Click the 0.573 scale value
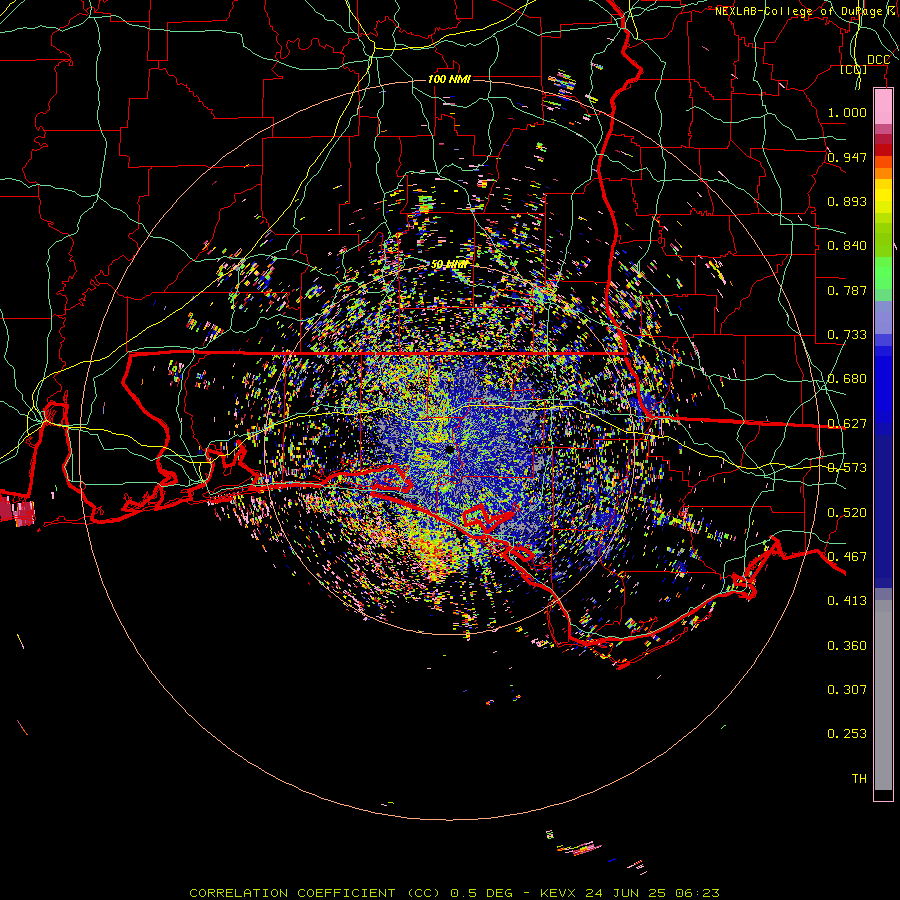This screenshot has width=900, height=900. click(x=847, y=468)
